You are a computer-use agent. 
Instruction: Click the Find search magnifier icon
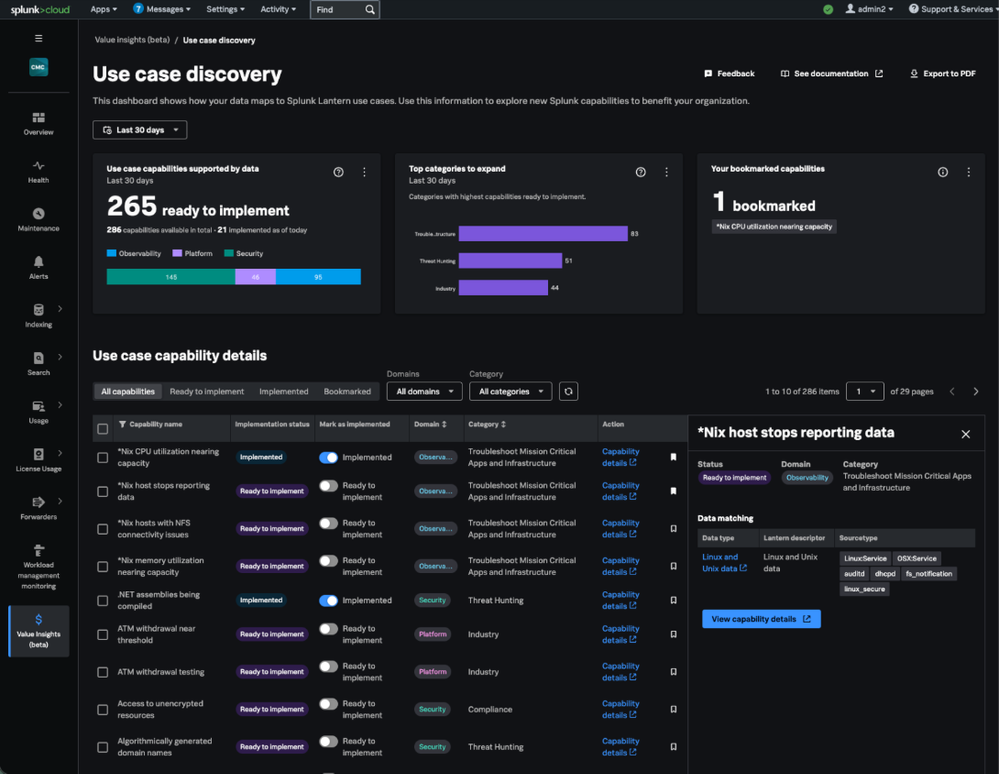(370, 10)
